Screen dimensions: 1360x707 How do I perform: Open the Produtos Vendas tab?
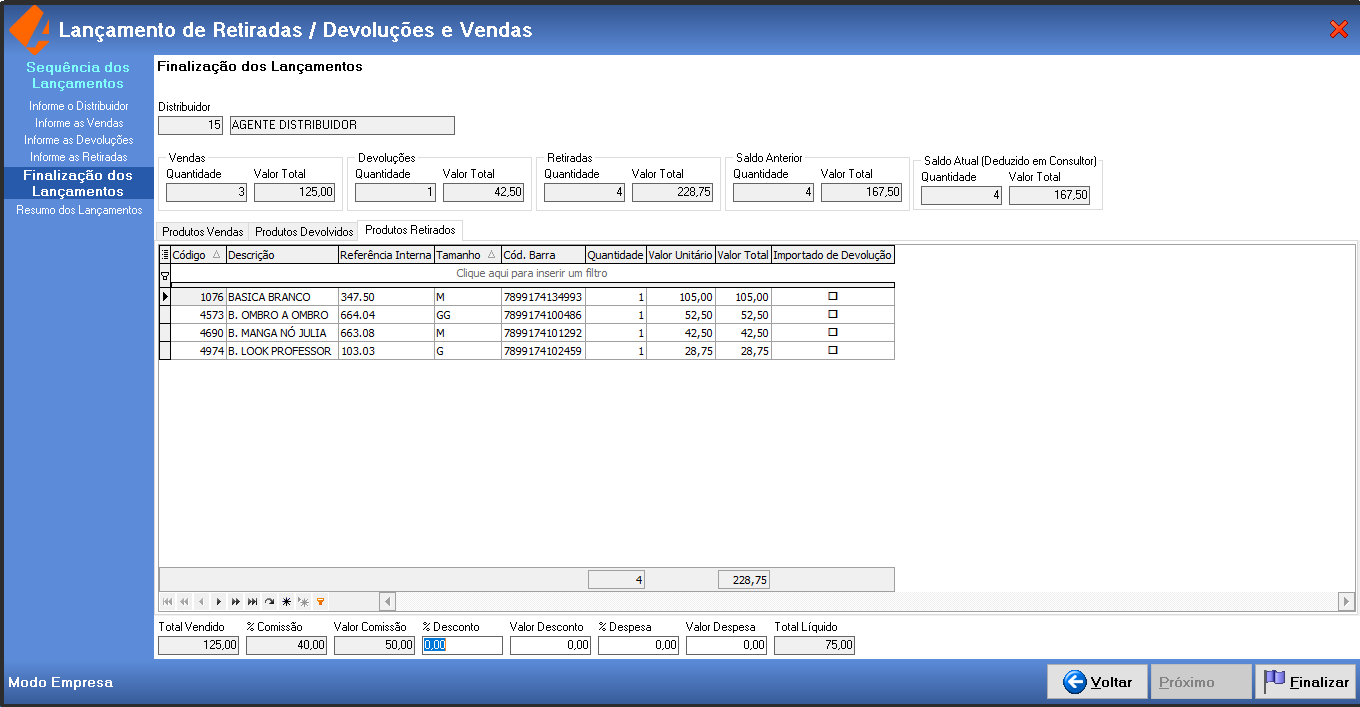click(x=203, y=232)
